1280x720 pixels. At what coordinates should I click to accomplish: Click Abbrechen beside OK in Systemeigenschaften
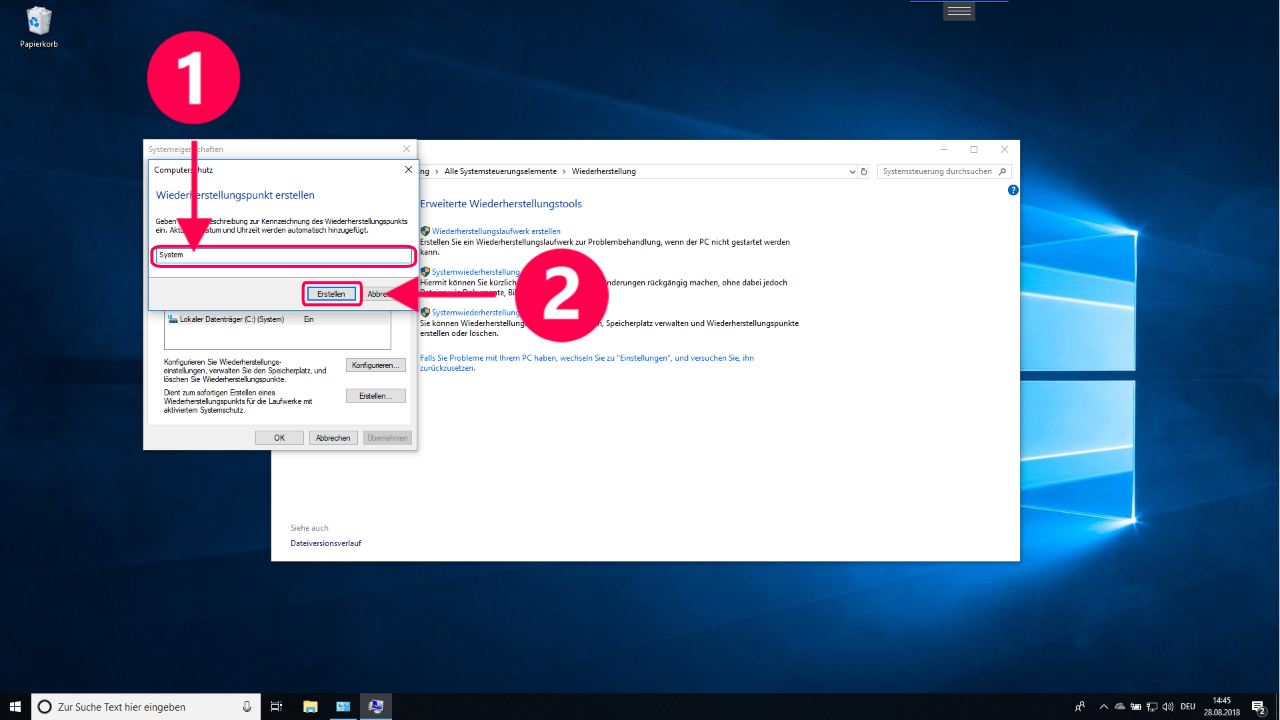(x=333, y=438)
